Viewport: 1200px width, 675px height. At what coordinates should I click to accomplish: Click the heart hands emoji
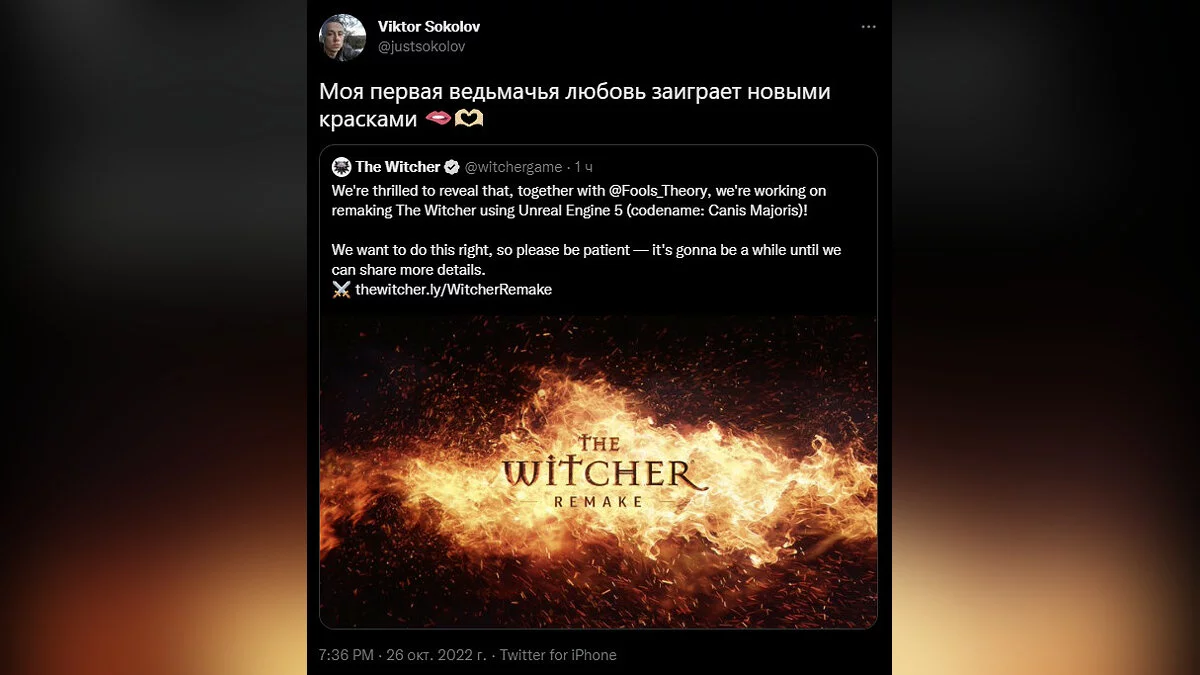(x=469, y=119)
